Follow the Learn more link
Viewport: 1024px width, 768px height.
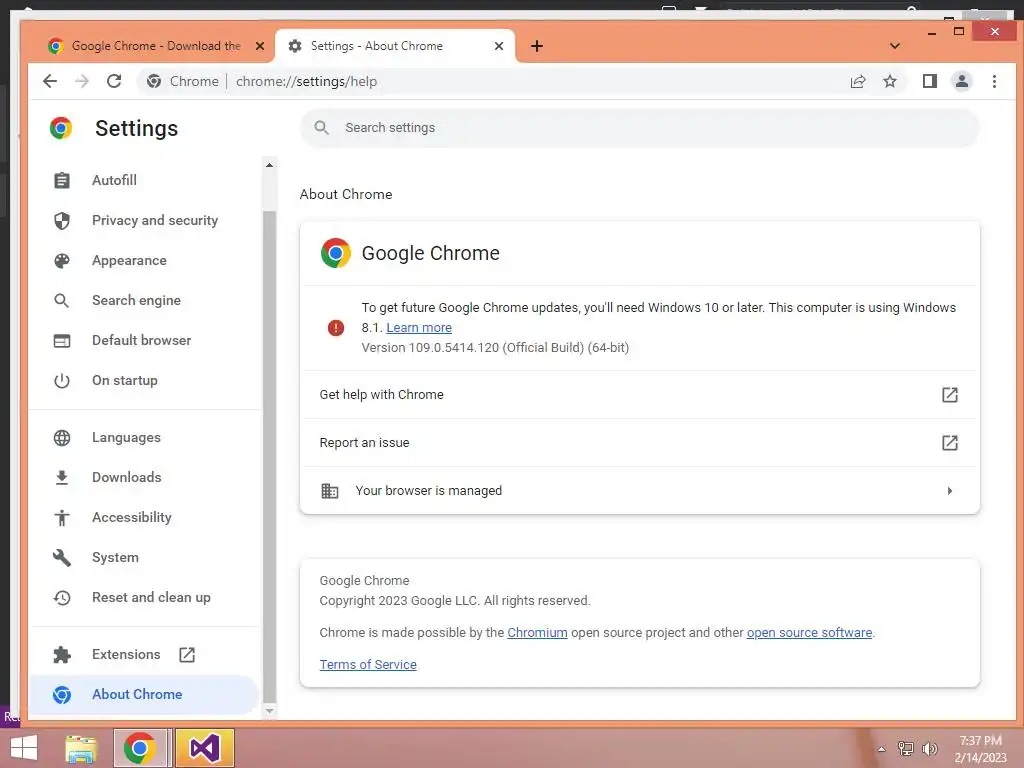point(419,328)
